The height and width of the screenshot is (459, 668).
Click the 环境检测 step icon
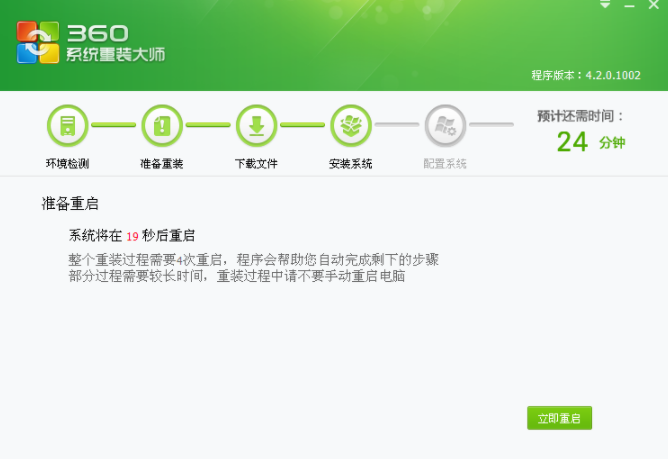67,126
